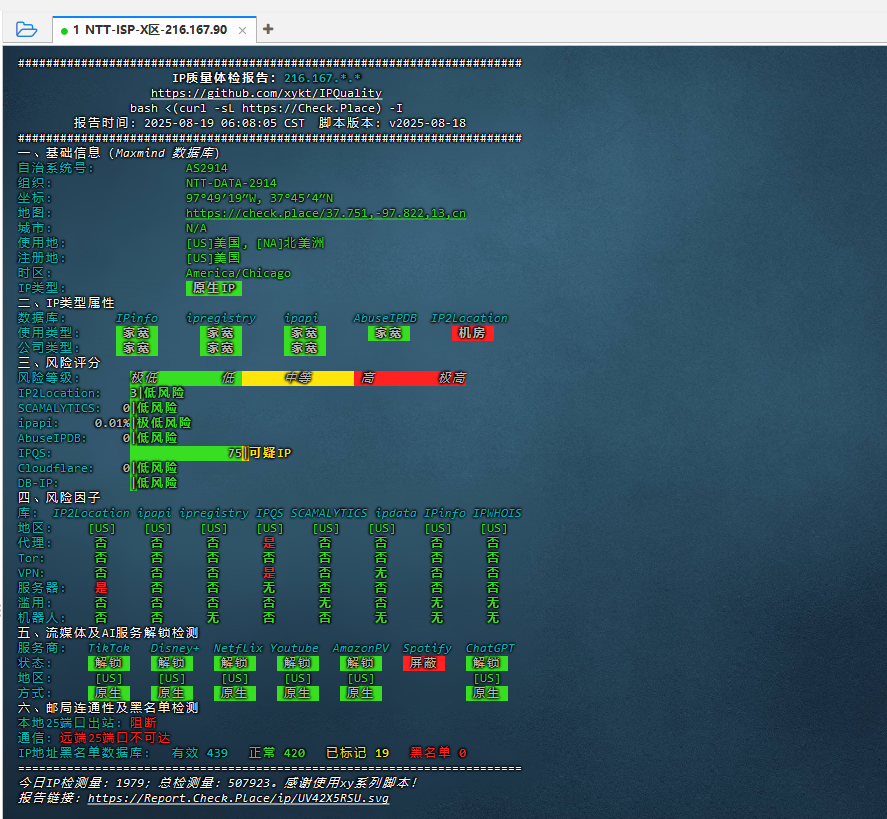Click the AmazonPV provider header

click(x=361, y=648)
